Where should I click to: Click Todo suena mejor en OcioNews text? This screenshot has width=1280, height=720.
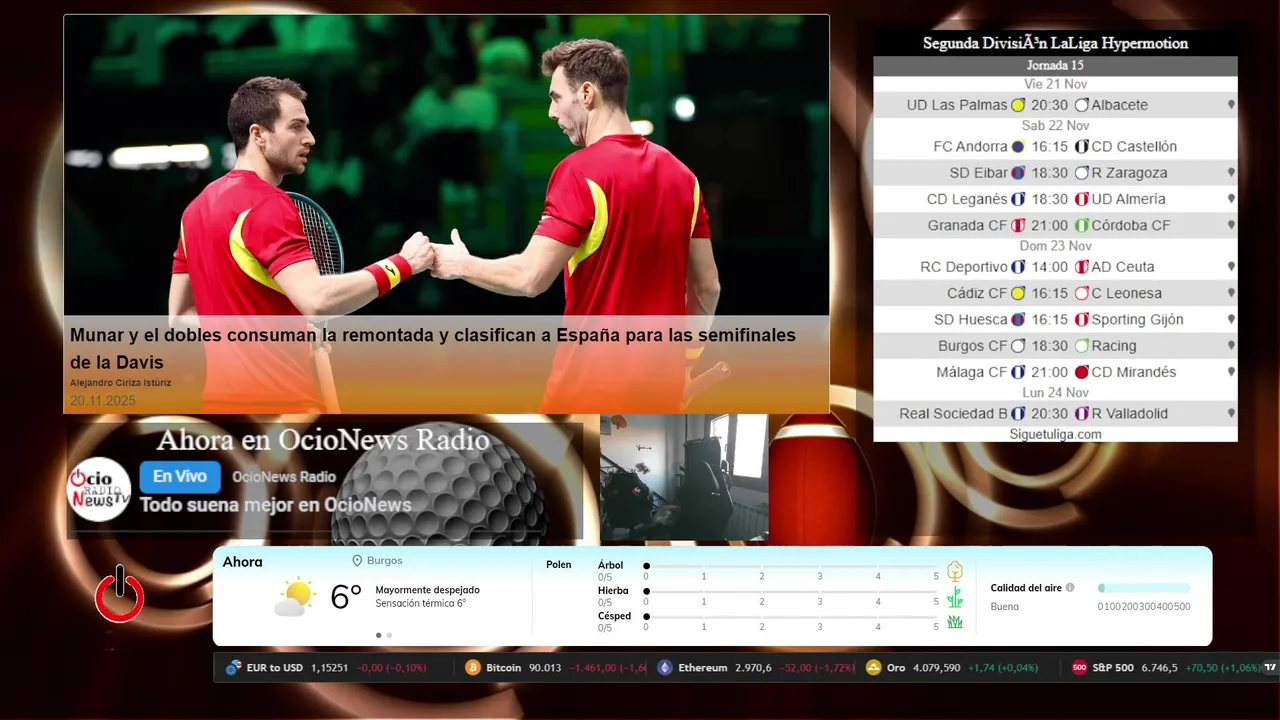(275, 505)
